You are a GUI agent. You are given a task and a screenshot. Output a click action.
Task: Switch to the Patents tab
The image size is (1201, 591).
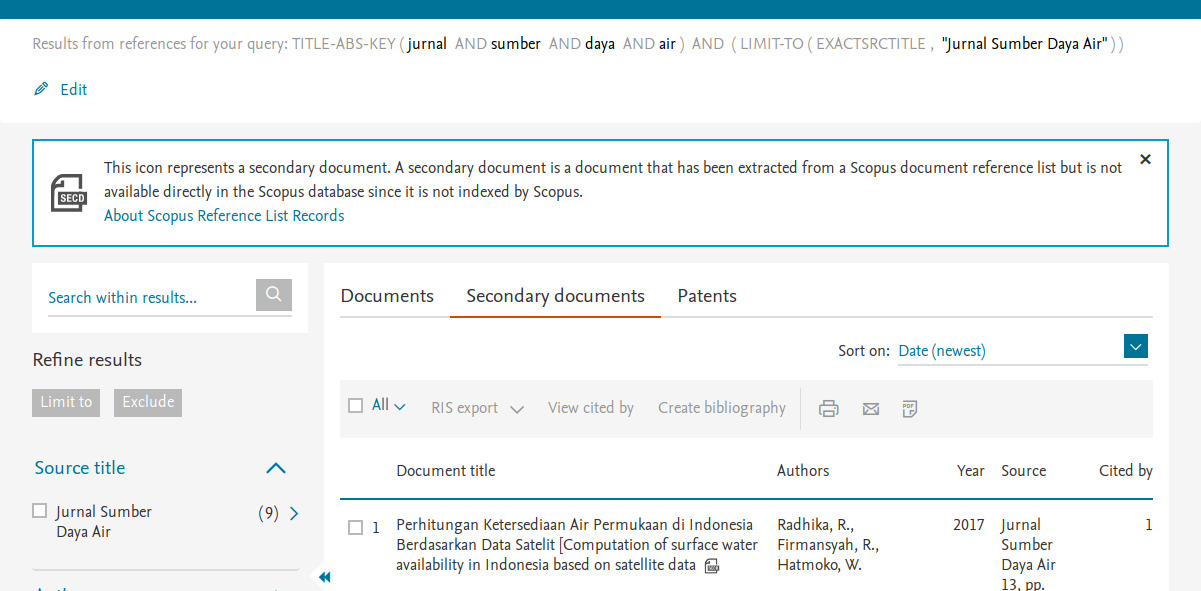pos(706,296)
